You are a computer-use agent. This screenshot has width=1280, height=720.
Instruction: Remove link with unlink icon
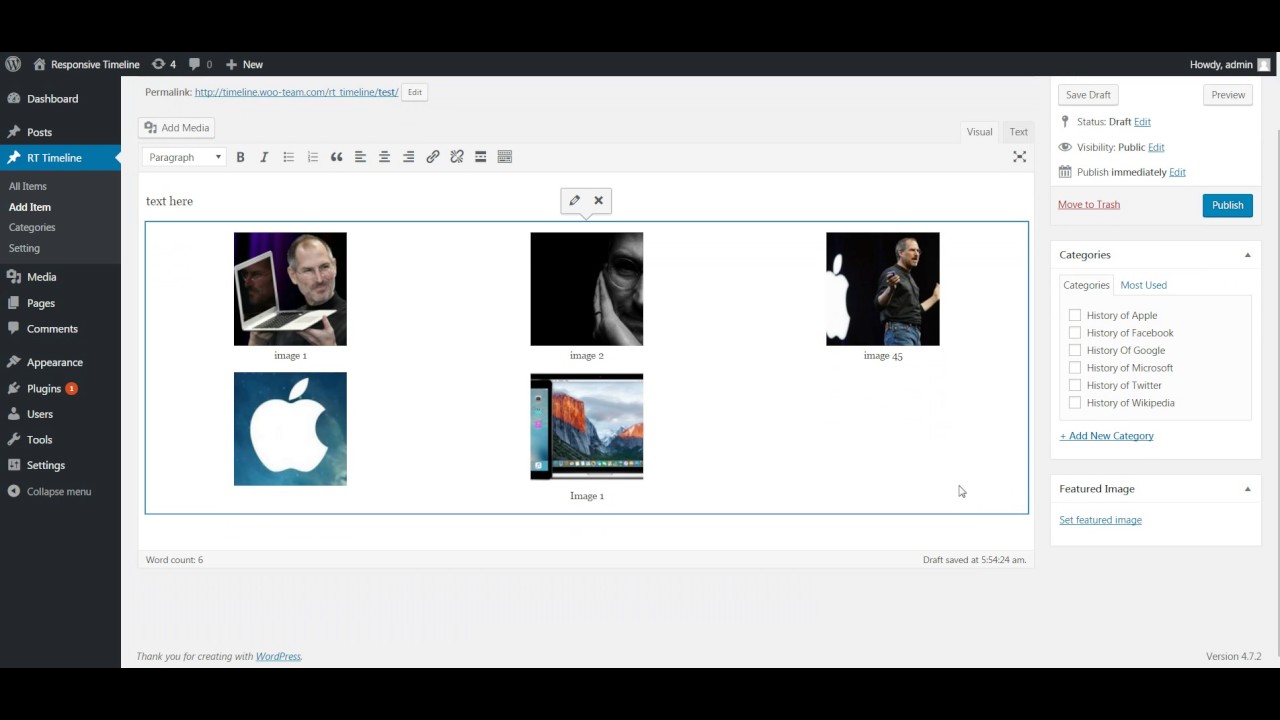[x=456, y=157]
